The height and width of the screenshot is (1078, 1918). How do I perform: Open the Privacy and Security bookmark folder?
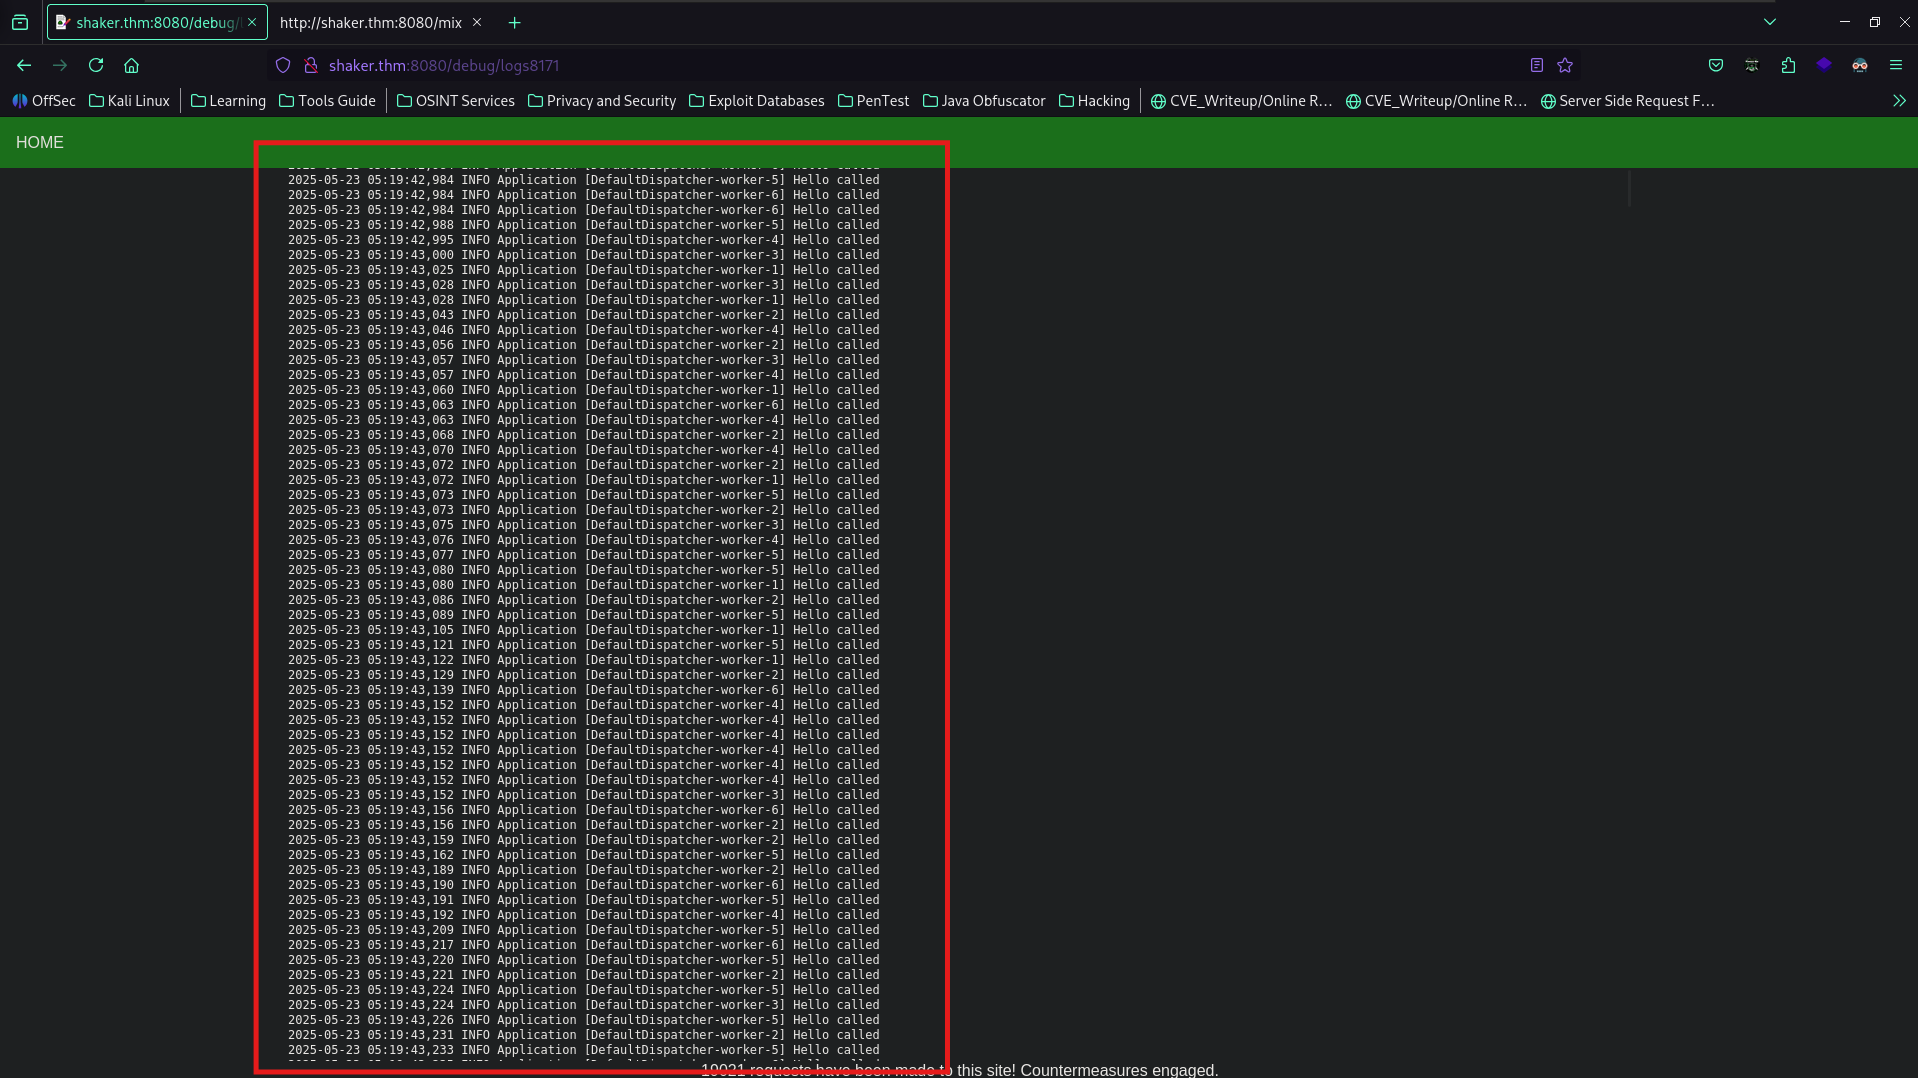pos(602,101)
